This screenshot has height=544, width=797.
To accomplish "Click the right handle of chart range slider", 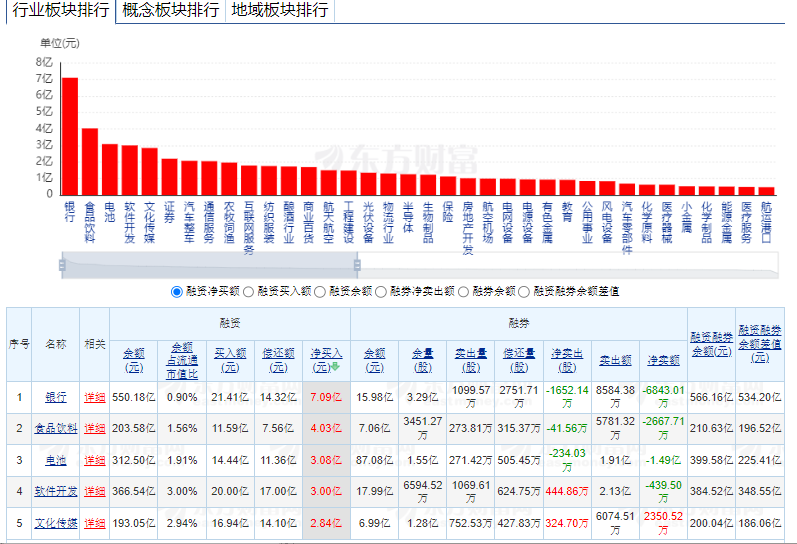I will 357,265.
